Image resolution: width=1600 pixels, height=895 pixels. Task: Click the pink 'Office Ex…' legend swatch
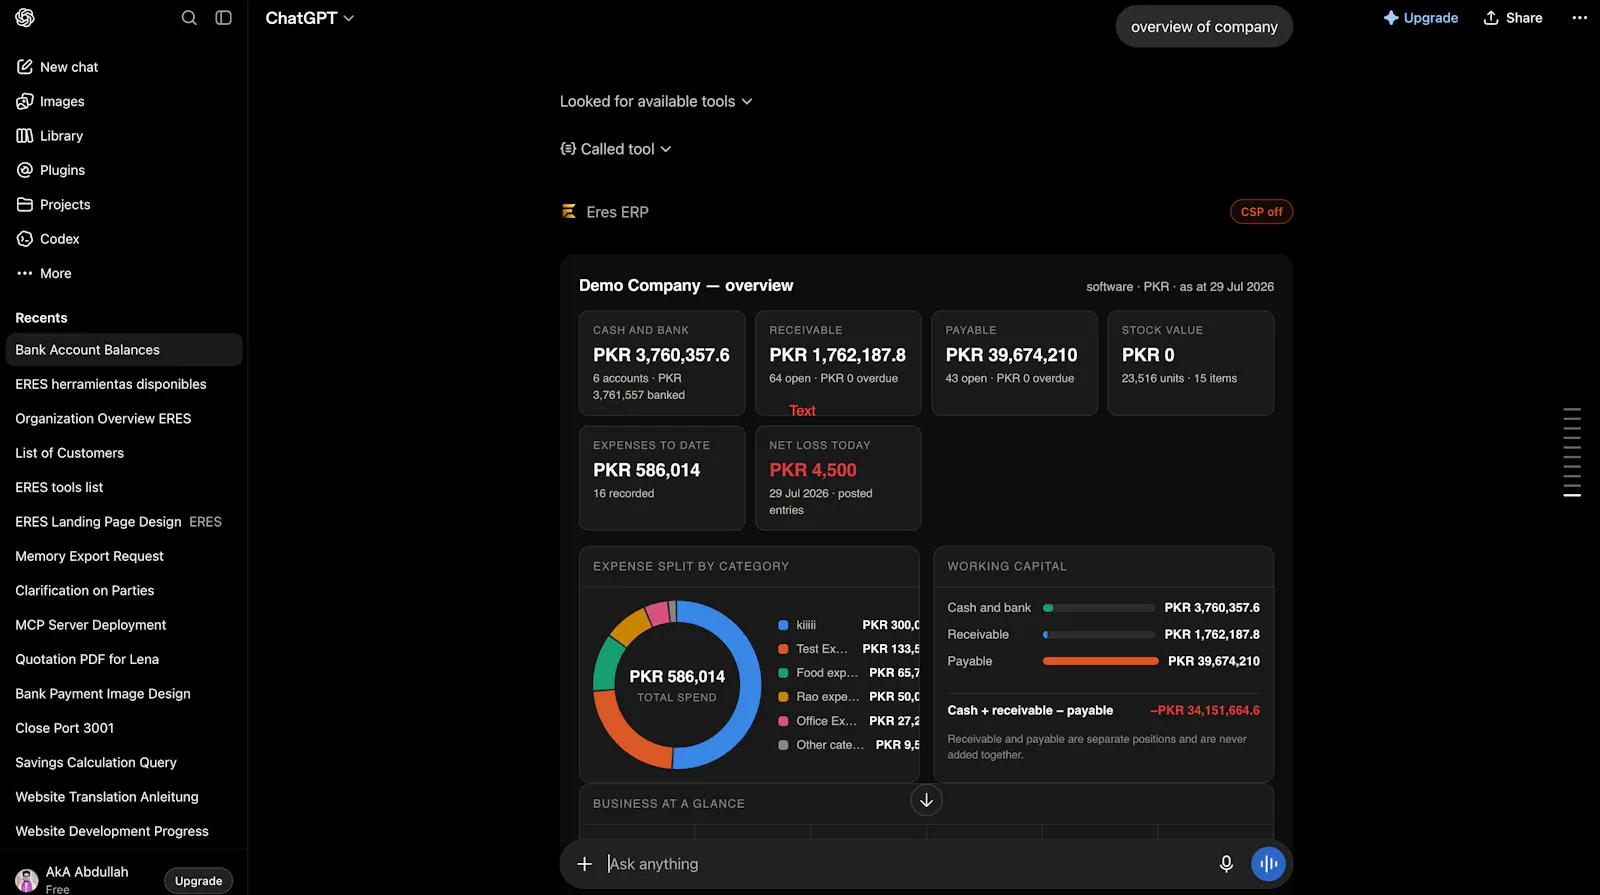coord(784,721)
